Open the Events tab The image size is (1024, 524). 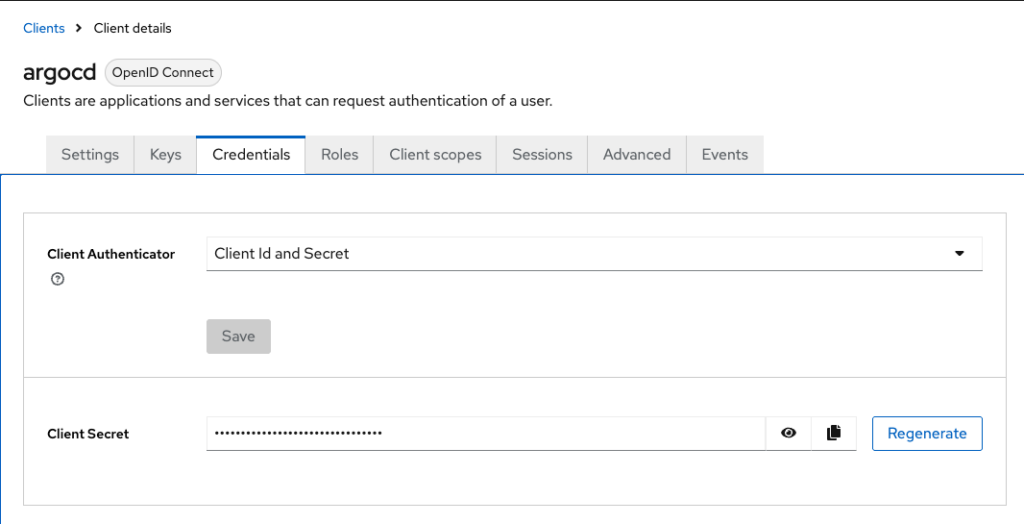[724, 155]
